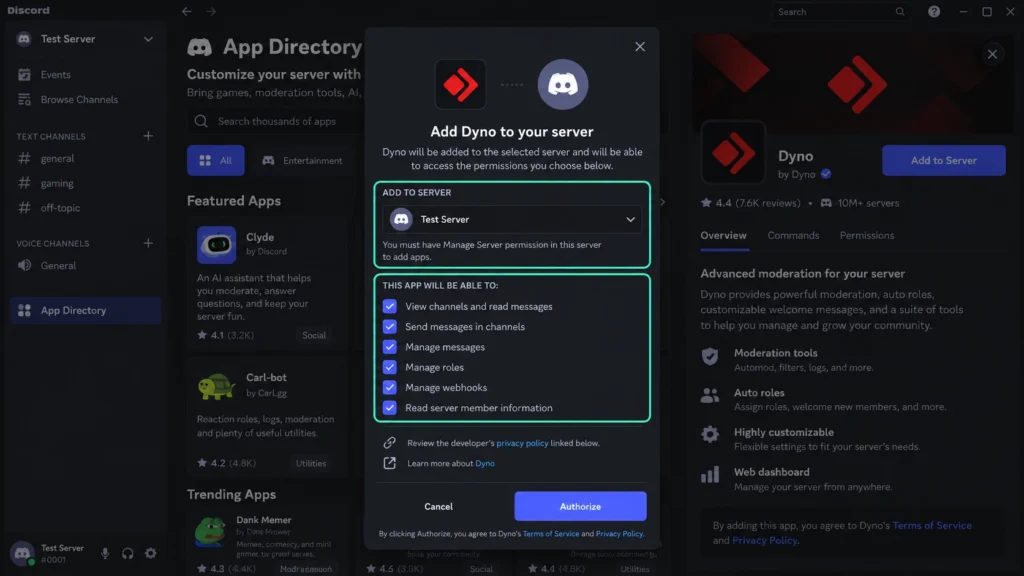The image size is (1024, 576).
Task: Open the help question mark icon
Action: coord(934,11)
